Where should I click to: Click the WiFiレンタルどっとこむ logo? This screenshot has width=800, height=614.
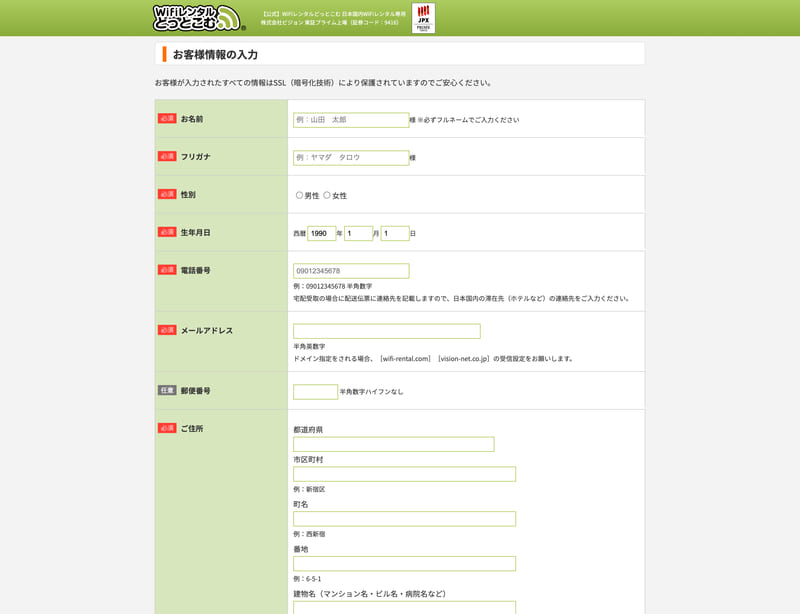[x=198, y=17]
